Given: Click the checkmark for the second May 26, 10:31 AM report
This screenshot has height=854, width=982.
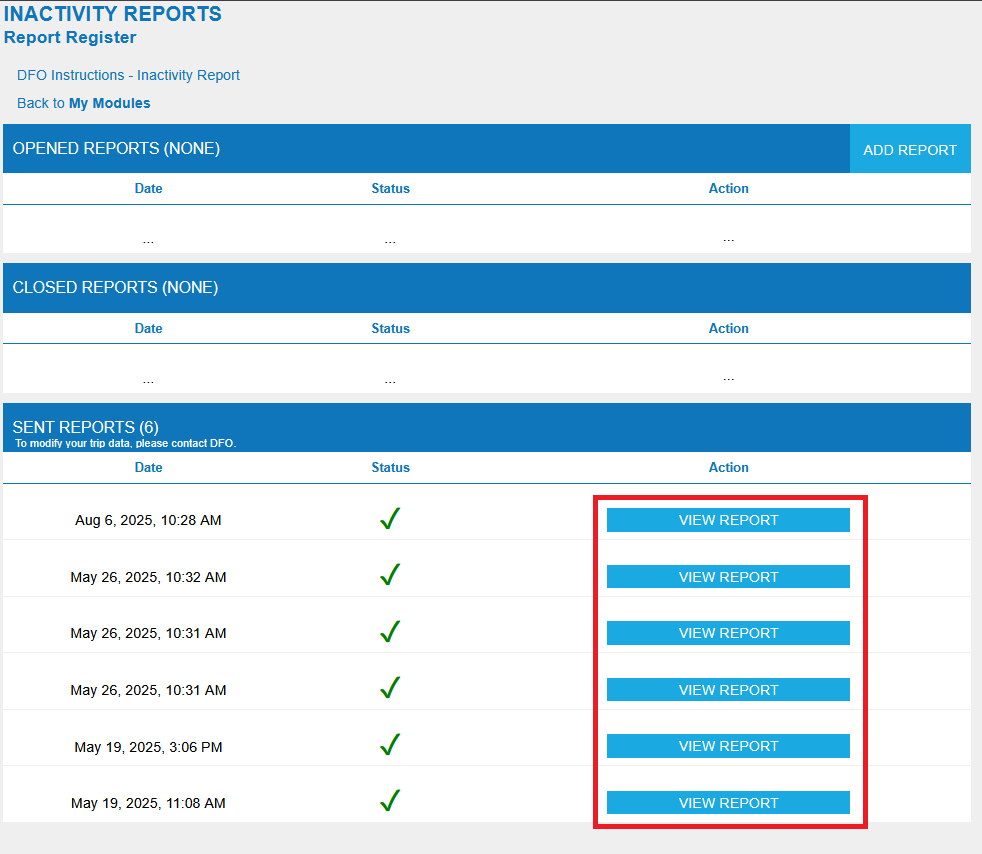Looking at the screenshot, I should (x=389, y=688).
